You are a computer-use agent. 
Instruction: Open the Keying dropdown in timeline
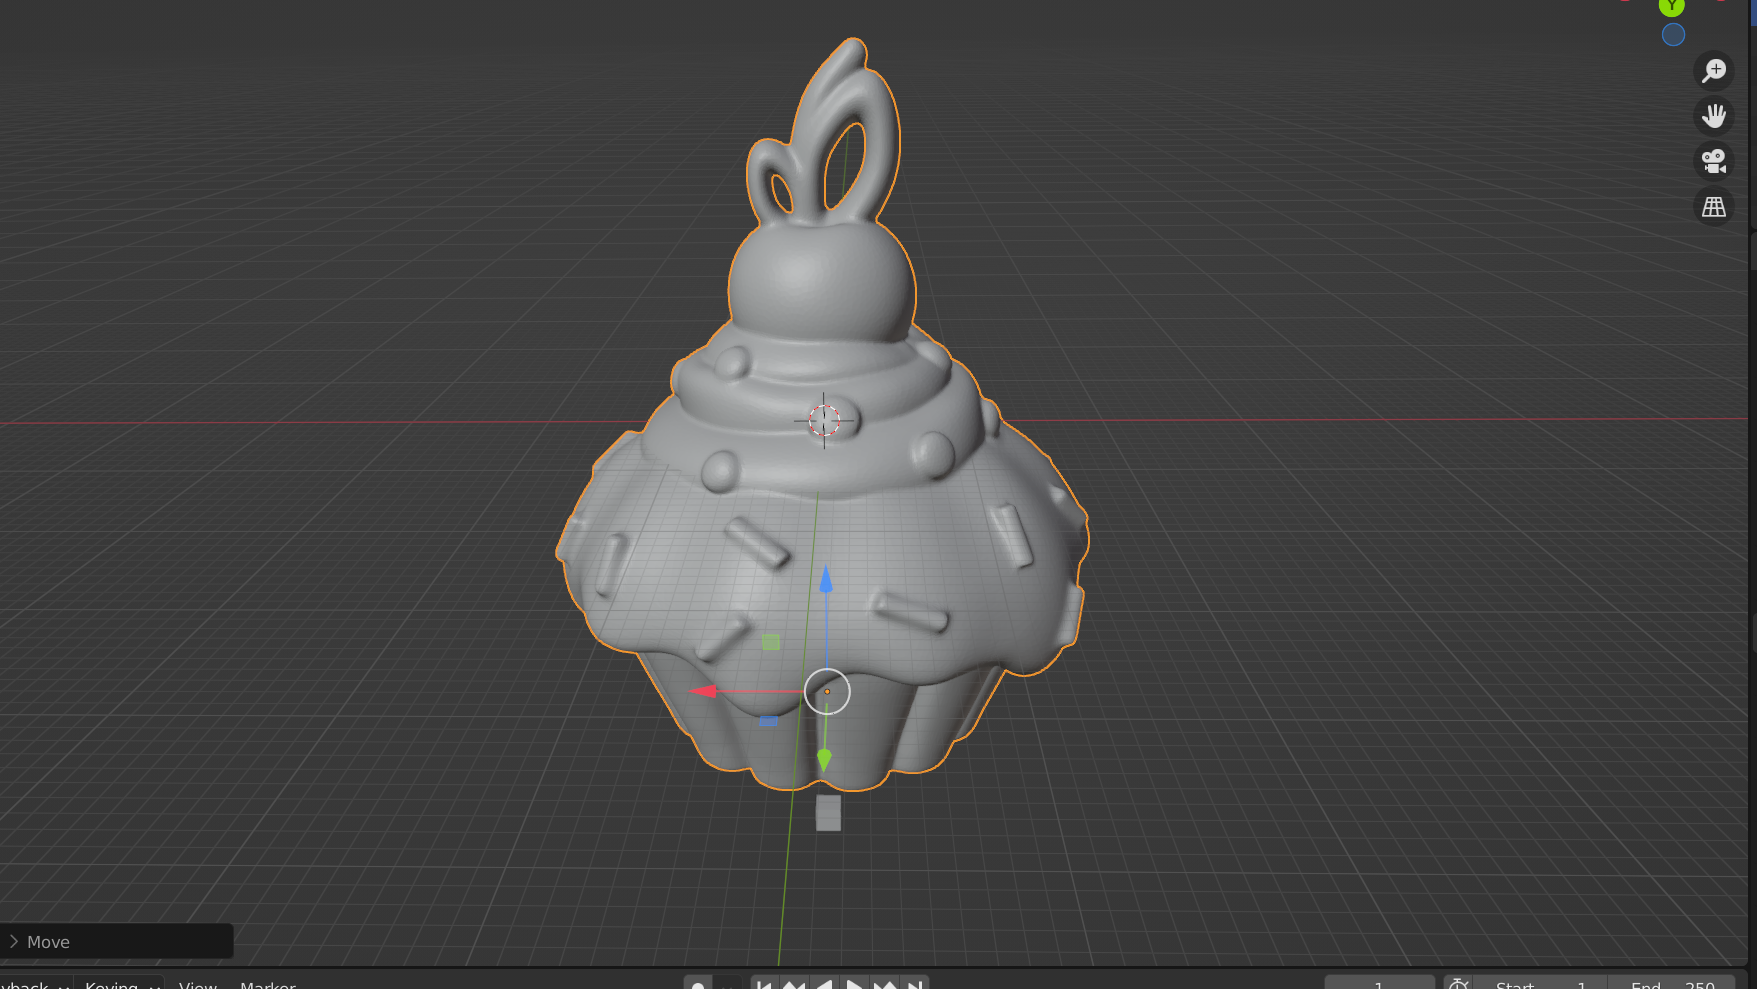click(x=120, y=984)
